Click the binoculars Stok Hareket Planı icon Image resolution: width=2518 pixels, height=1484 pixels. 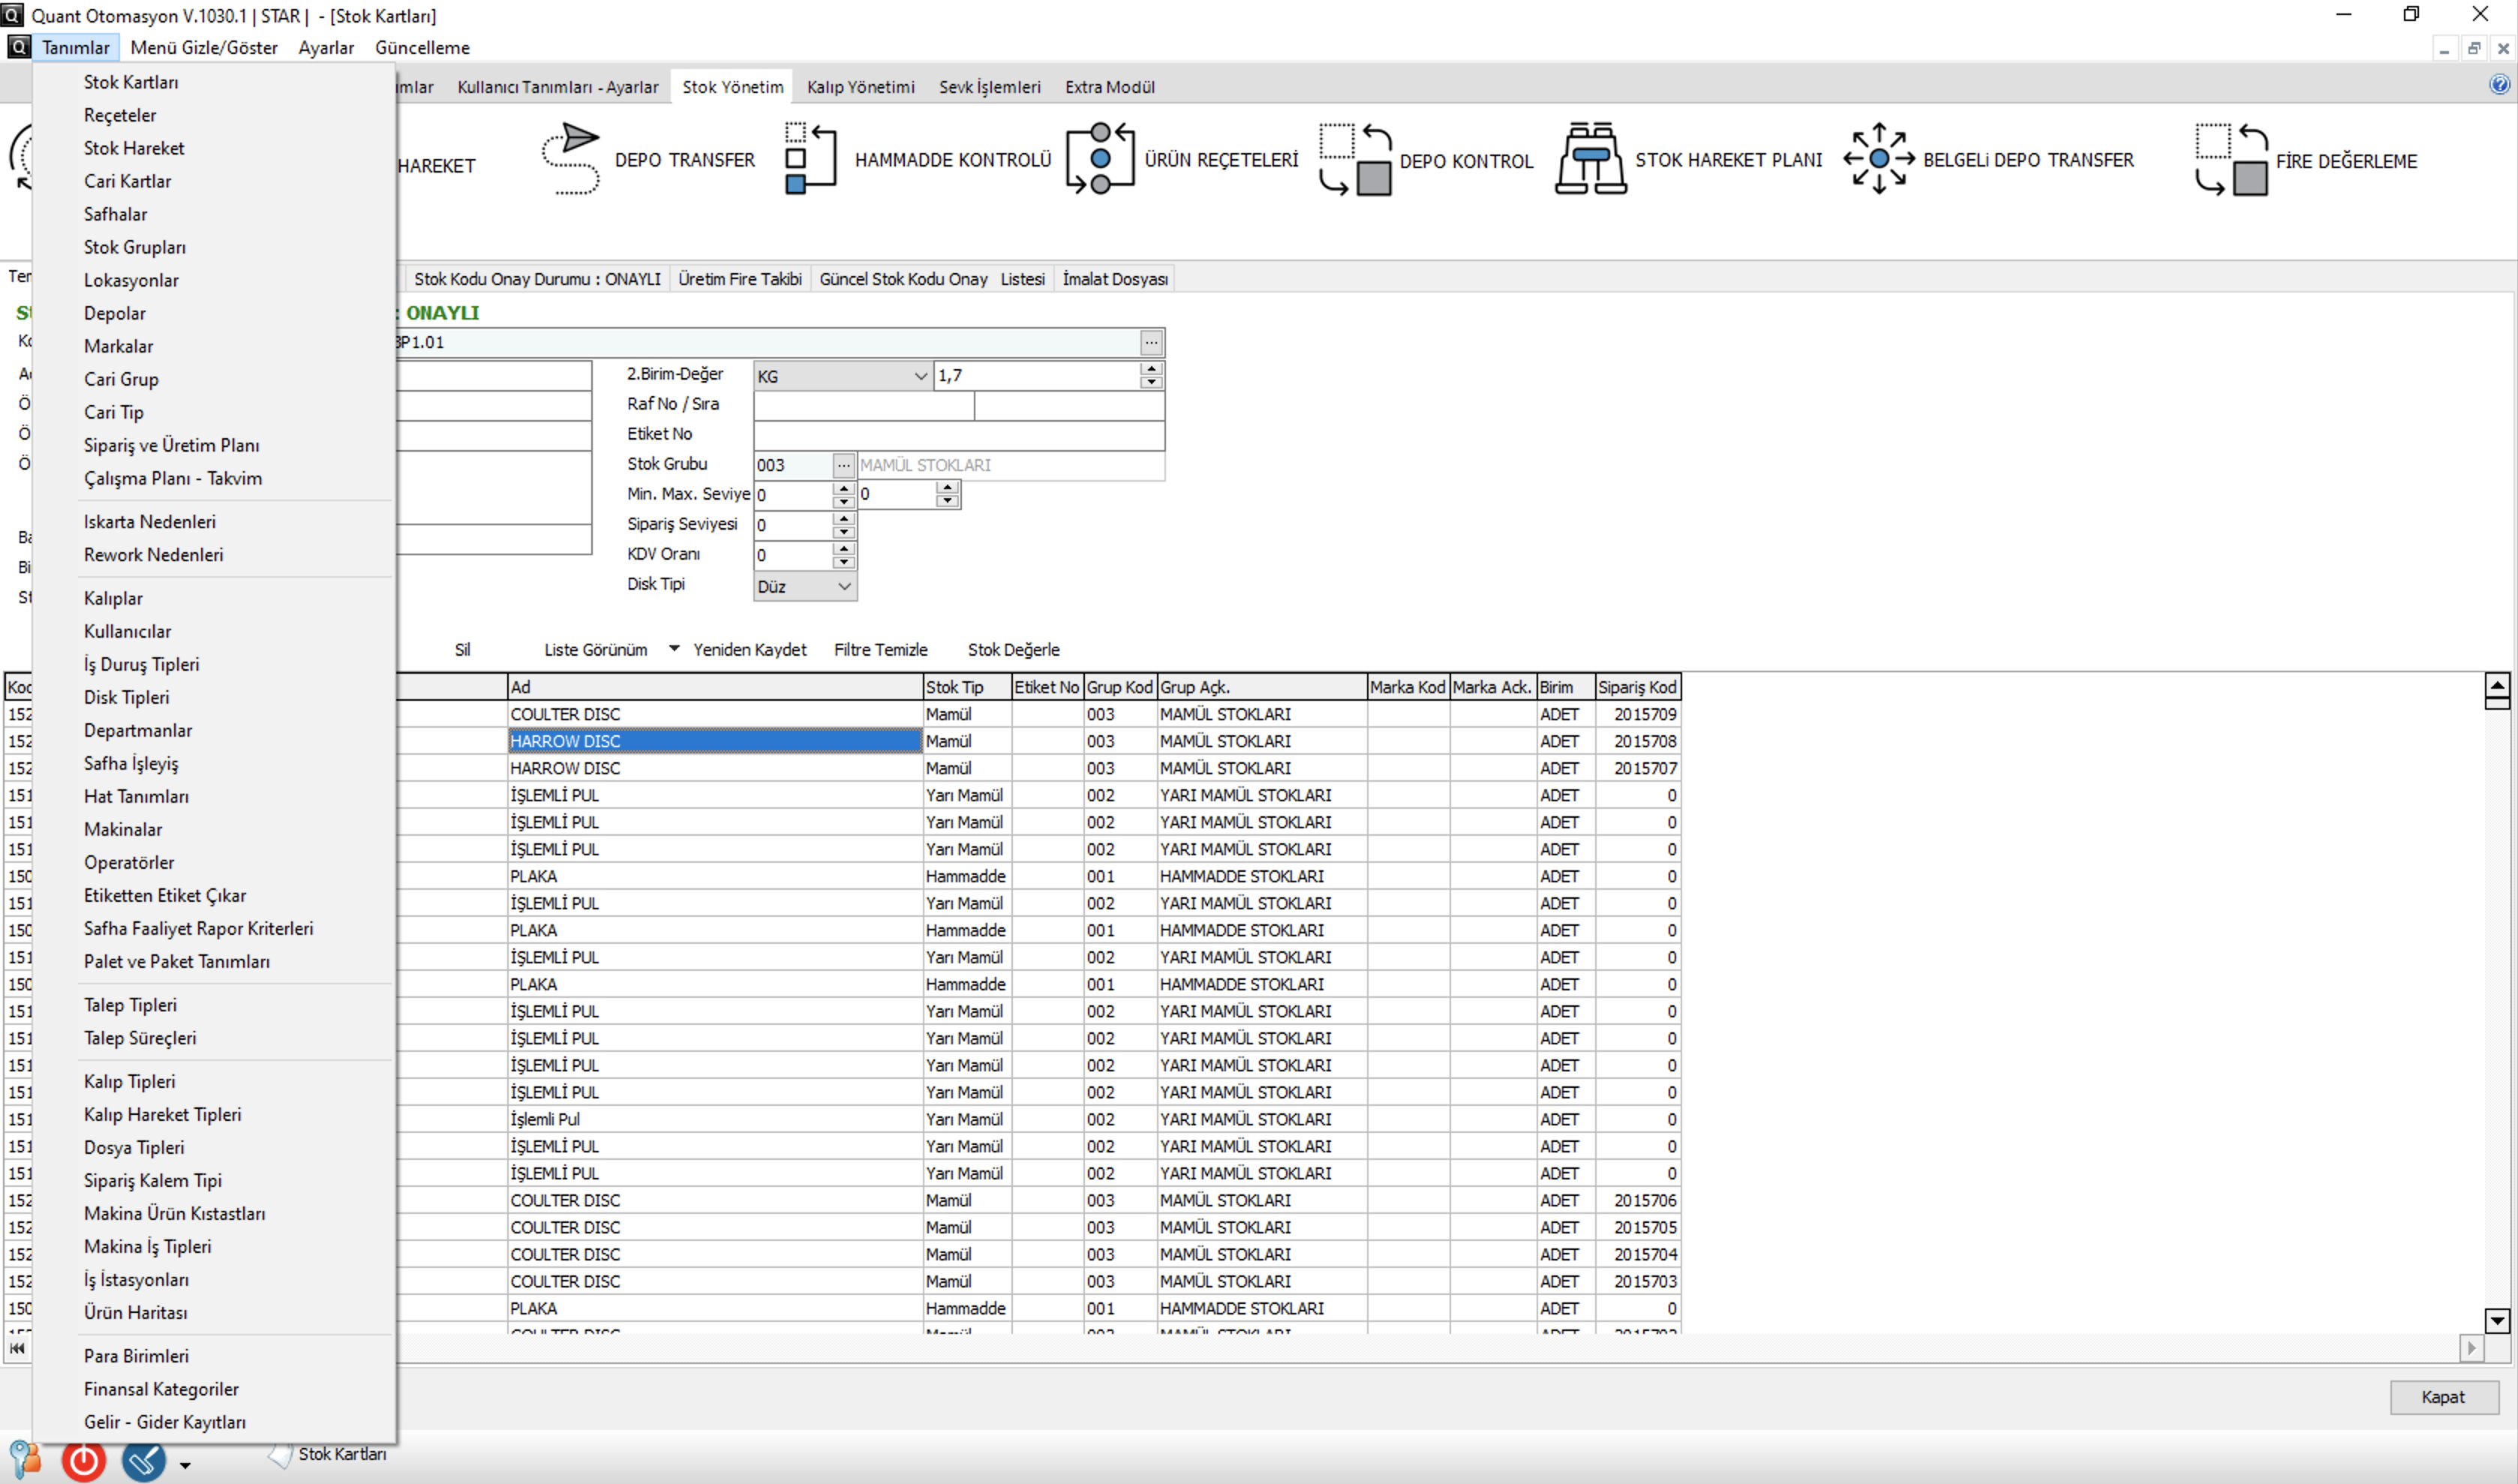coord(1589,159)
